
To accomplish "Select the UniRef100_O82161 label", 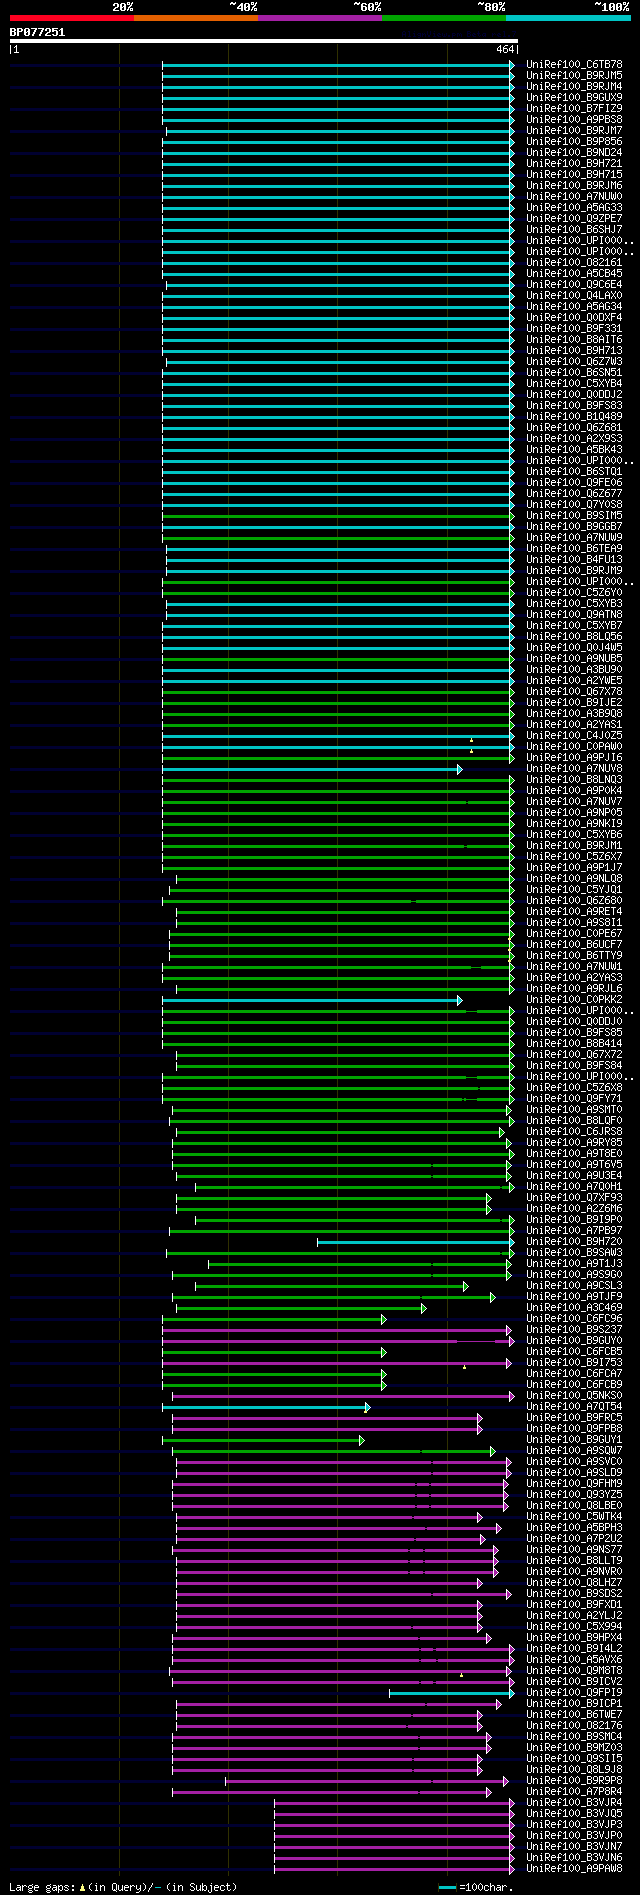I will click(x=574, y=262).
